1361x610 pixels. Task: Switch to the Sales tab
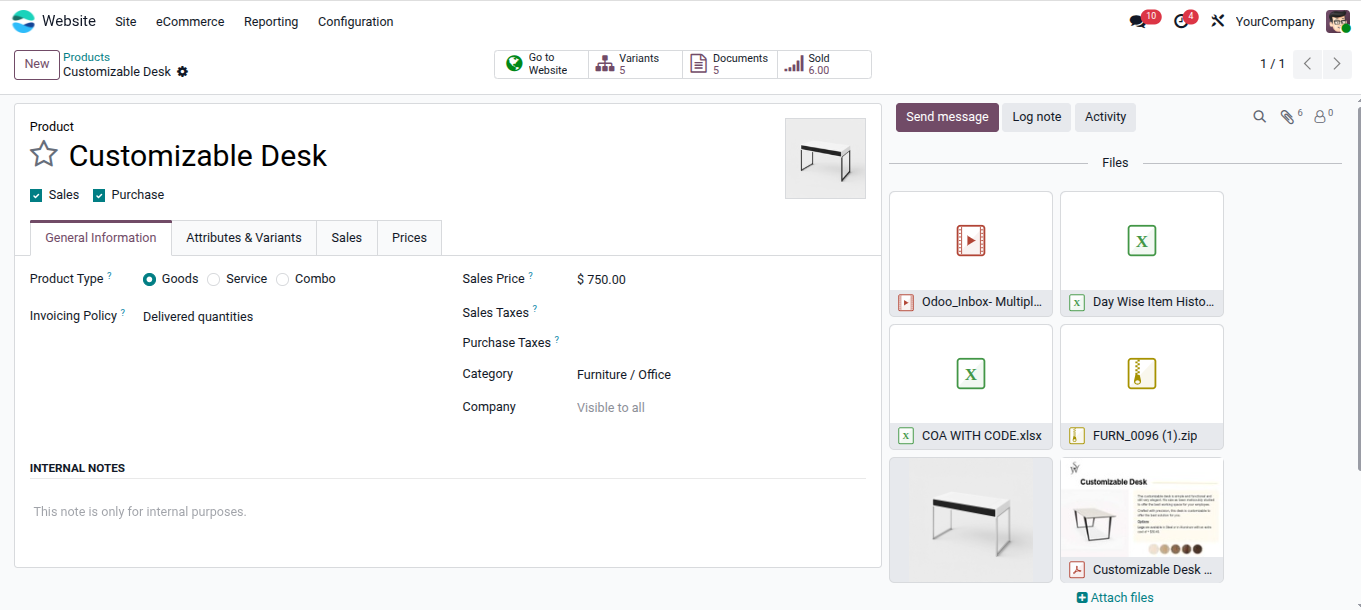tap(347, 238)
